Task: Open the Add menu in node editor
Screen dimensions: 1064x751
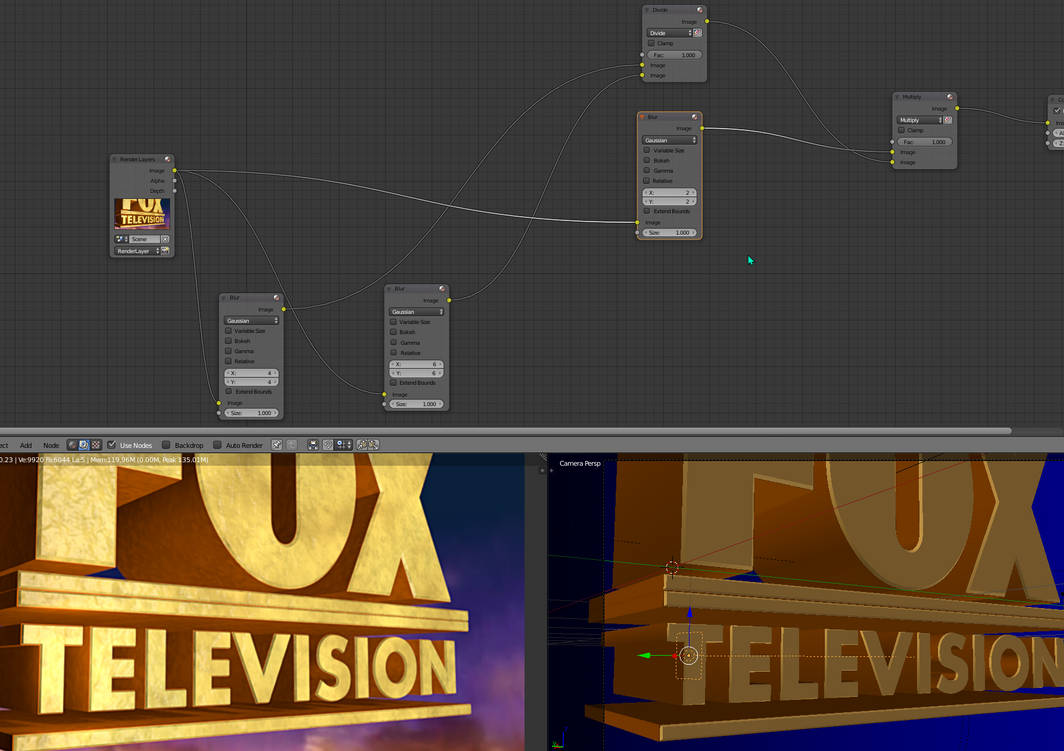Action: (x=26, y=446)
